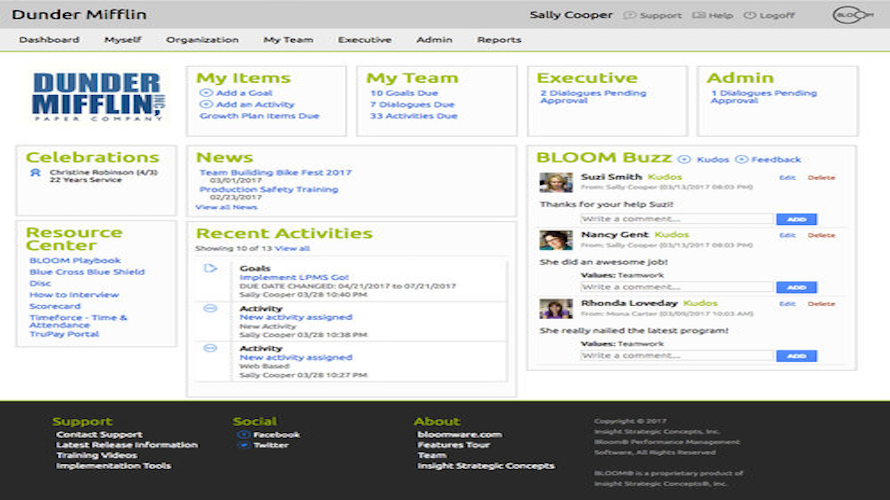The width and height of the screenshot is (890, 500).
Task: Open the Reports menu
Action: (x=499, y=40)
